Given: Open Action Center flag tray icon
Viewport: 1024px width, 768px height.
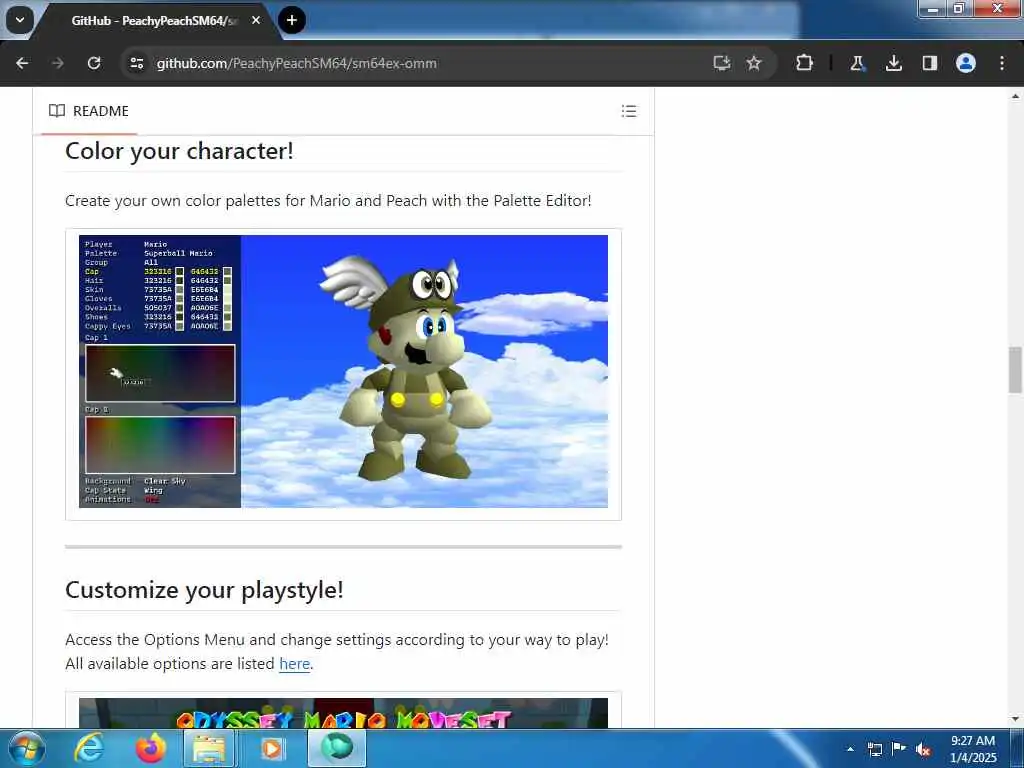Looking at the screenshot, I should 899,749.
